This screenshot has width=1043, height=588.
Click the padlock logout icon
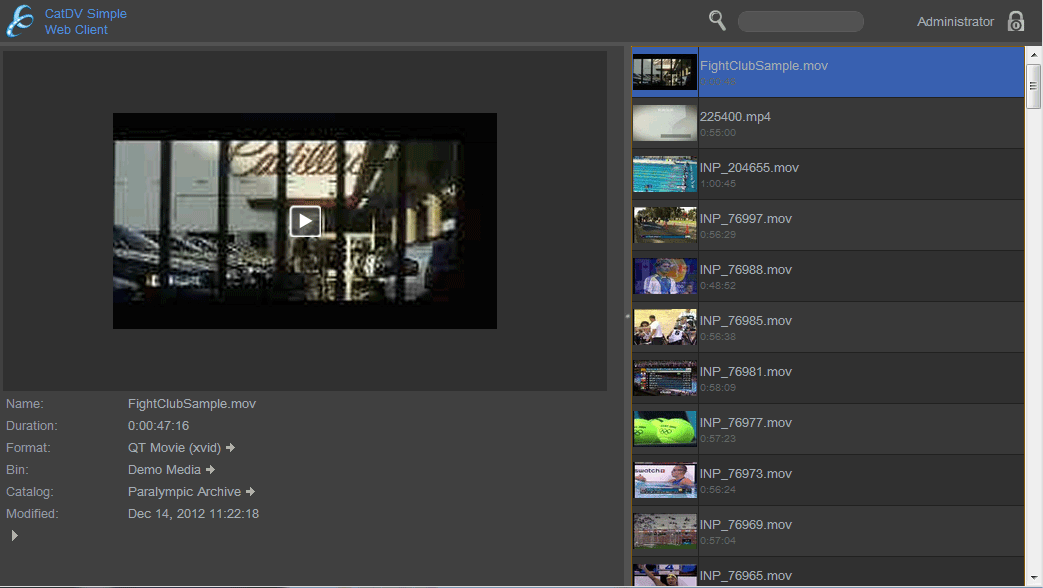(1016, 21)
